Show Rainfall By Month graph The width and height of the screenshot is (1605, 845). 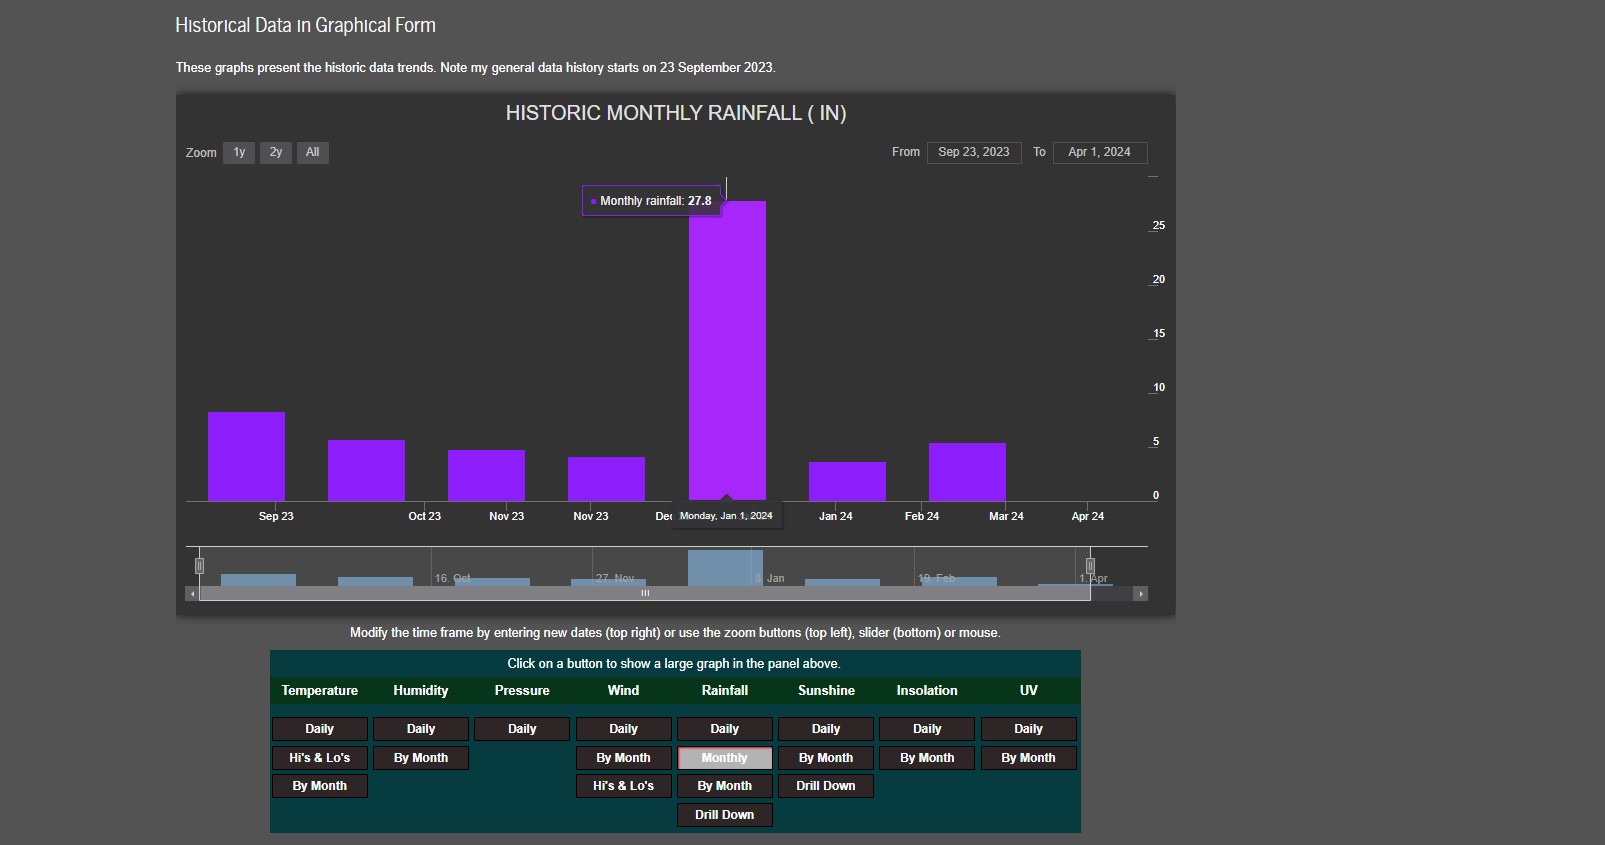(x=725, y=786)
